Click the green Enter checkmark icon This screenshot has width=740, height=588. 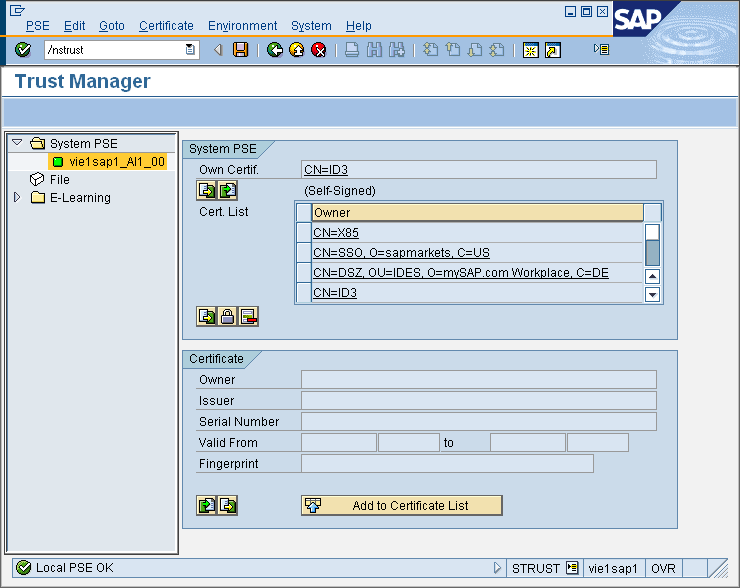point(23,50)
